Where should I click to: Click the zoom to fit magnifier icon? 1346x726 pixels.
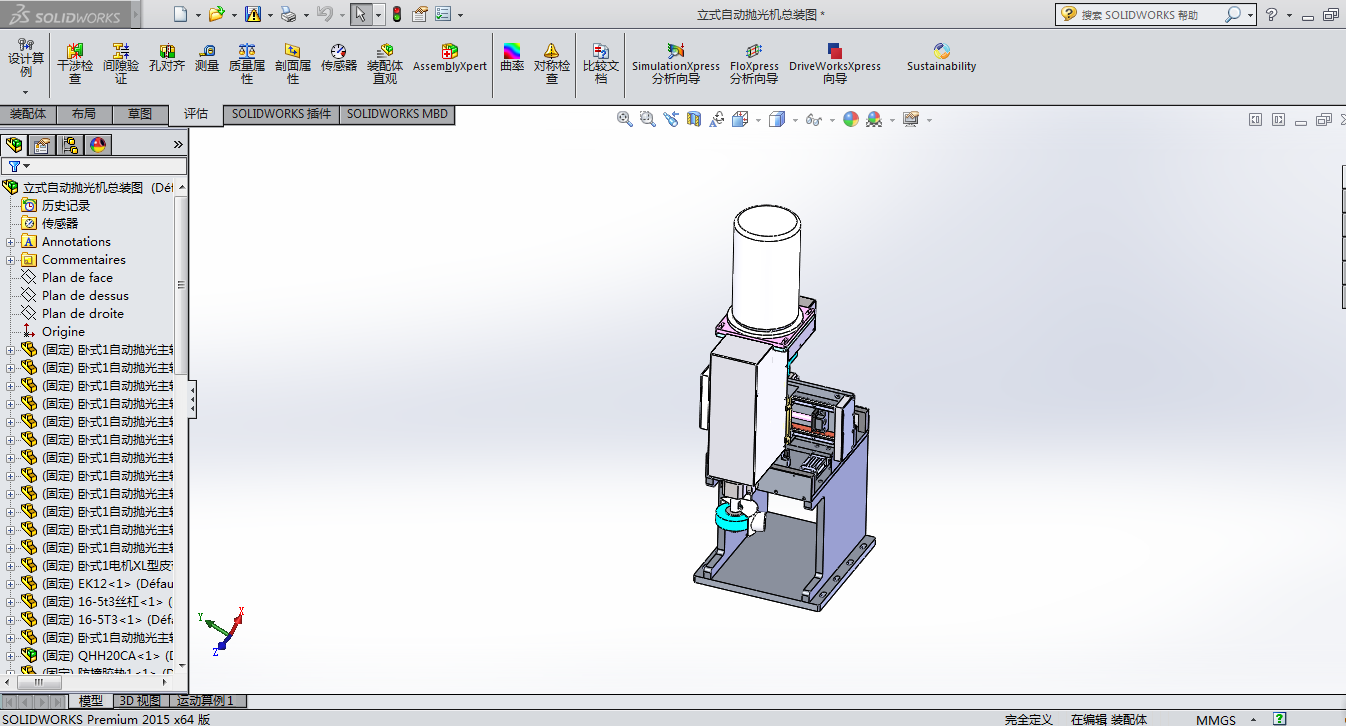625,119
